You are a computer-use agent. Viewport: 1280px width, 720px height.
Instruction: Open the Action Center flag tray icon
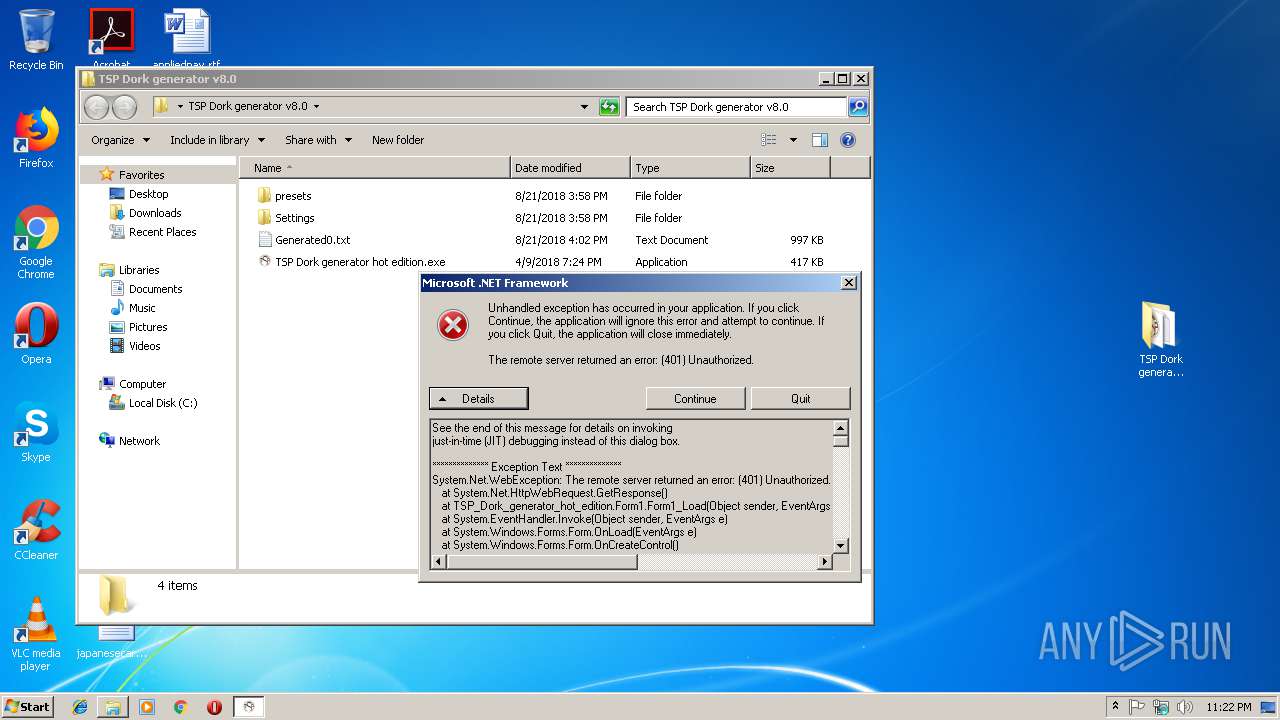1137,707
